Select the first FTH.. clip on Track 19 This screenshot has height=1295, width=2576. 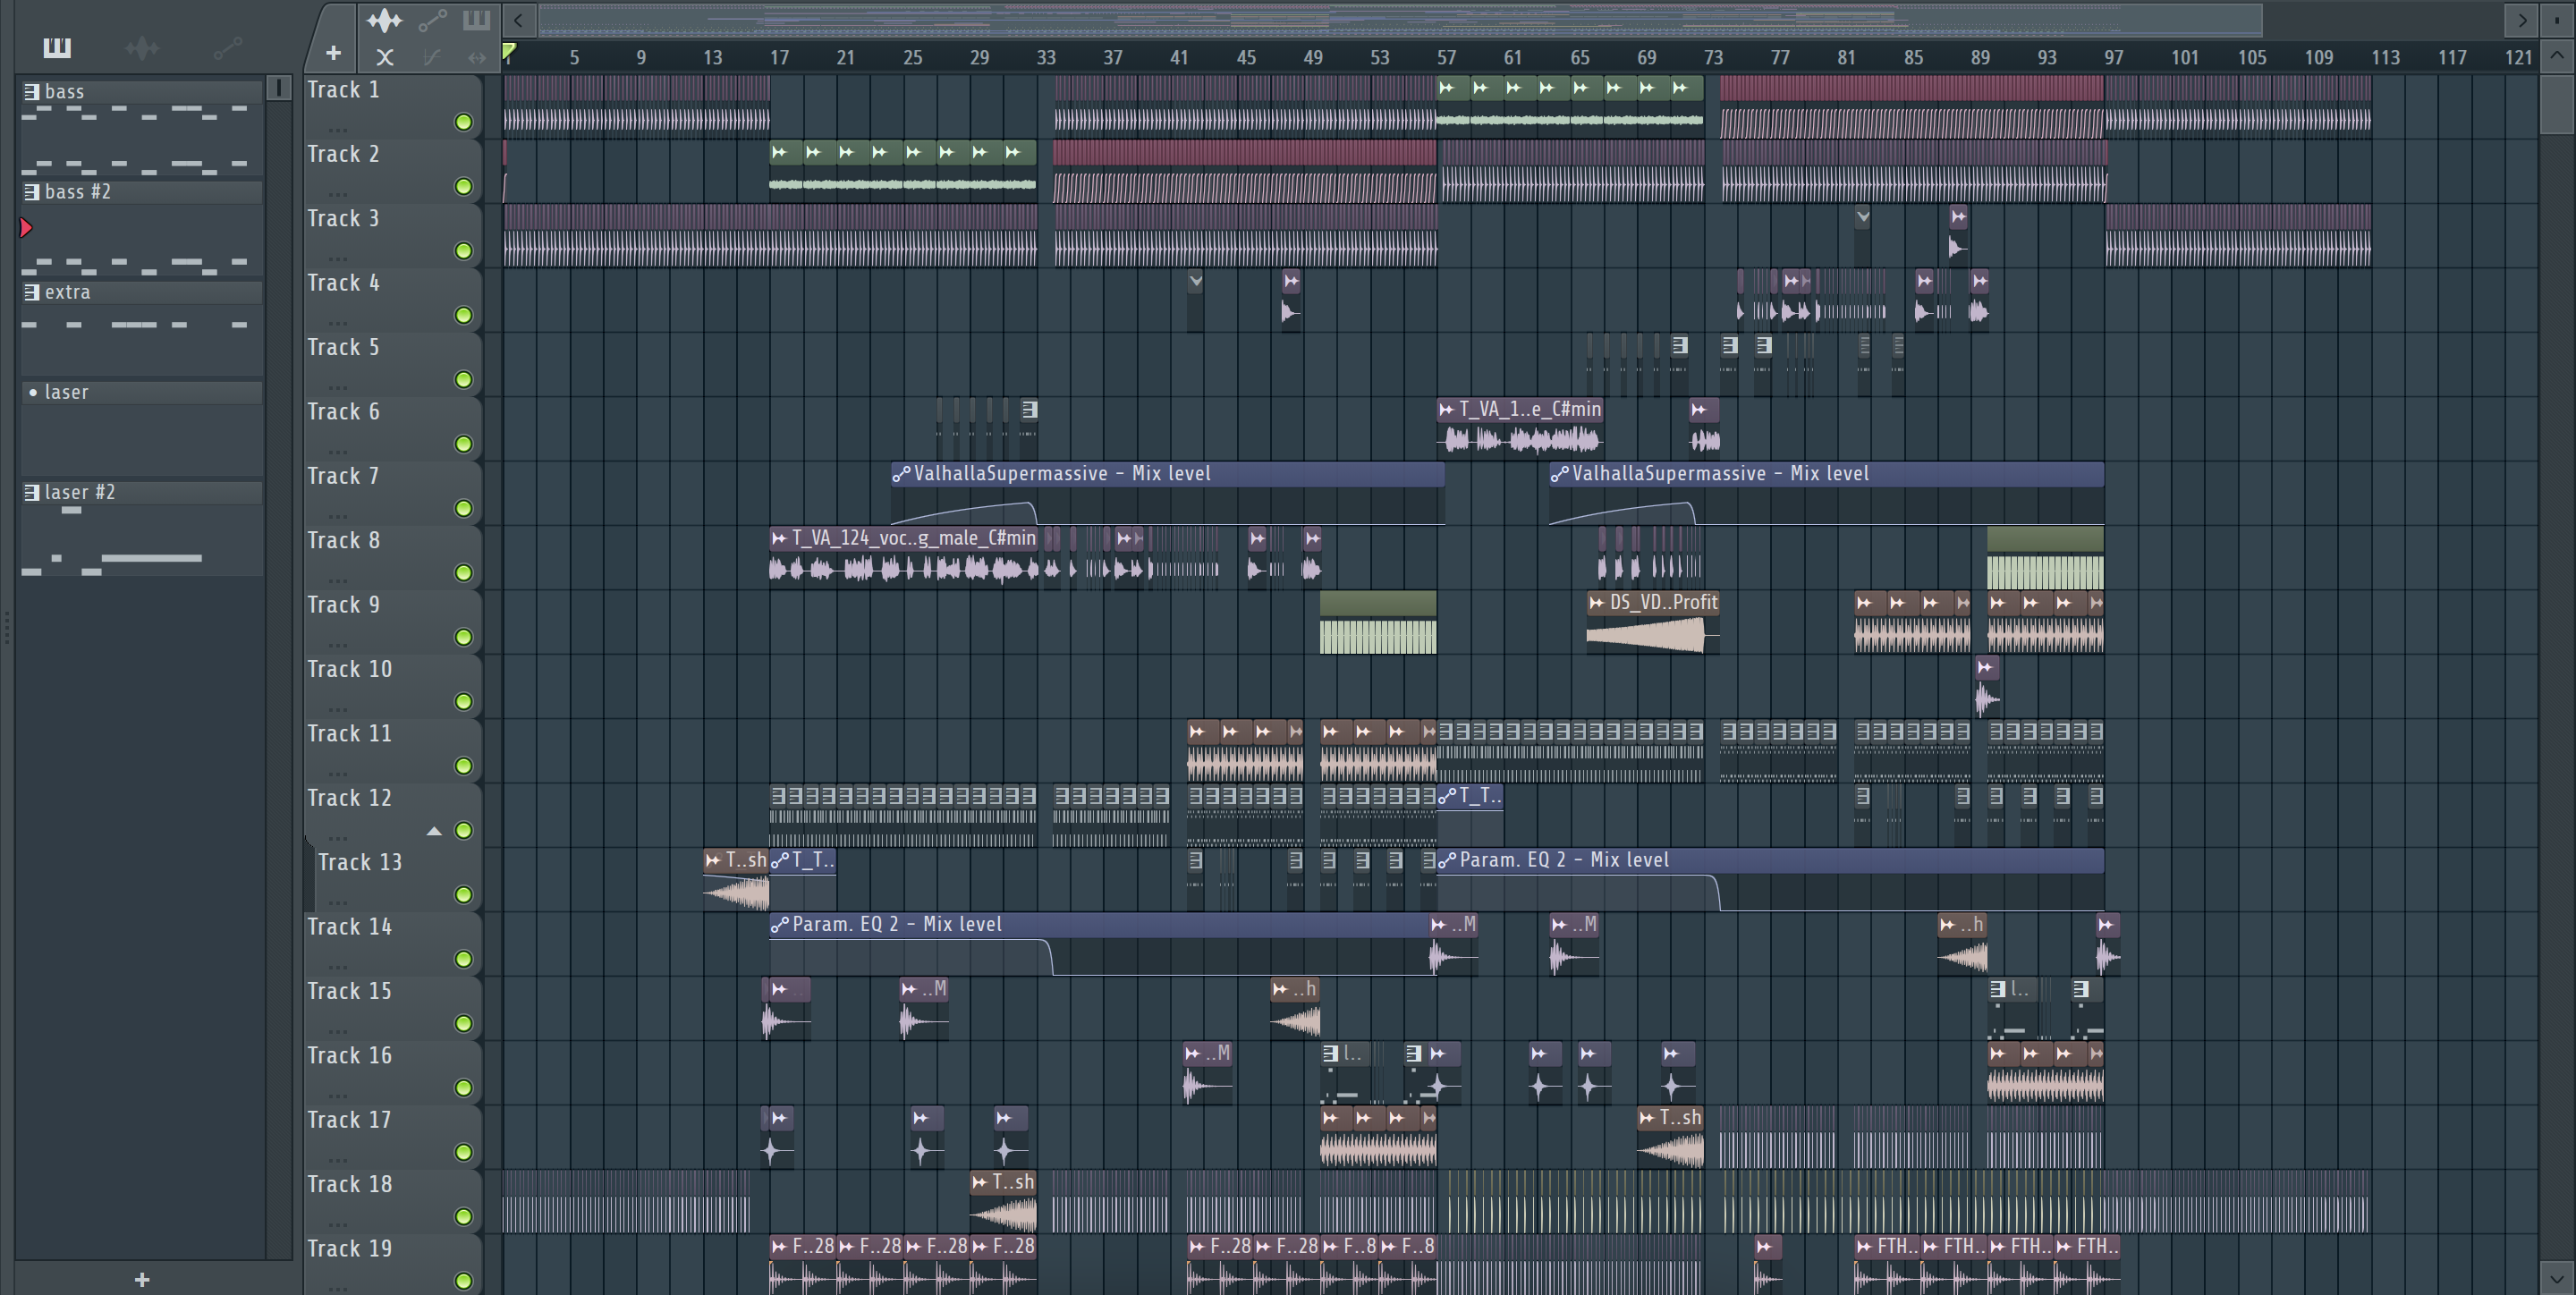point(1887,1266)
